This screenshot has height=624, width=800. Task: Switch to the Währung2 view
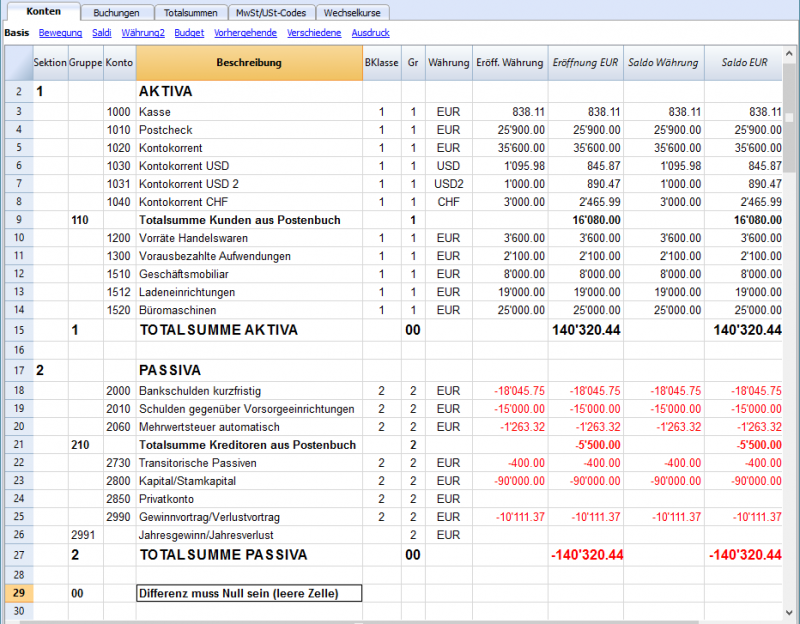tap(143, 33)
